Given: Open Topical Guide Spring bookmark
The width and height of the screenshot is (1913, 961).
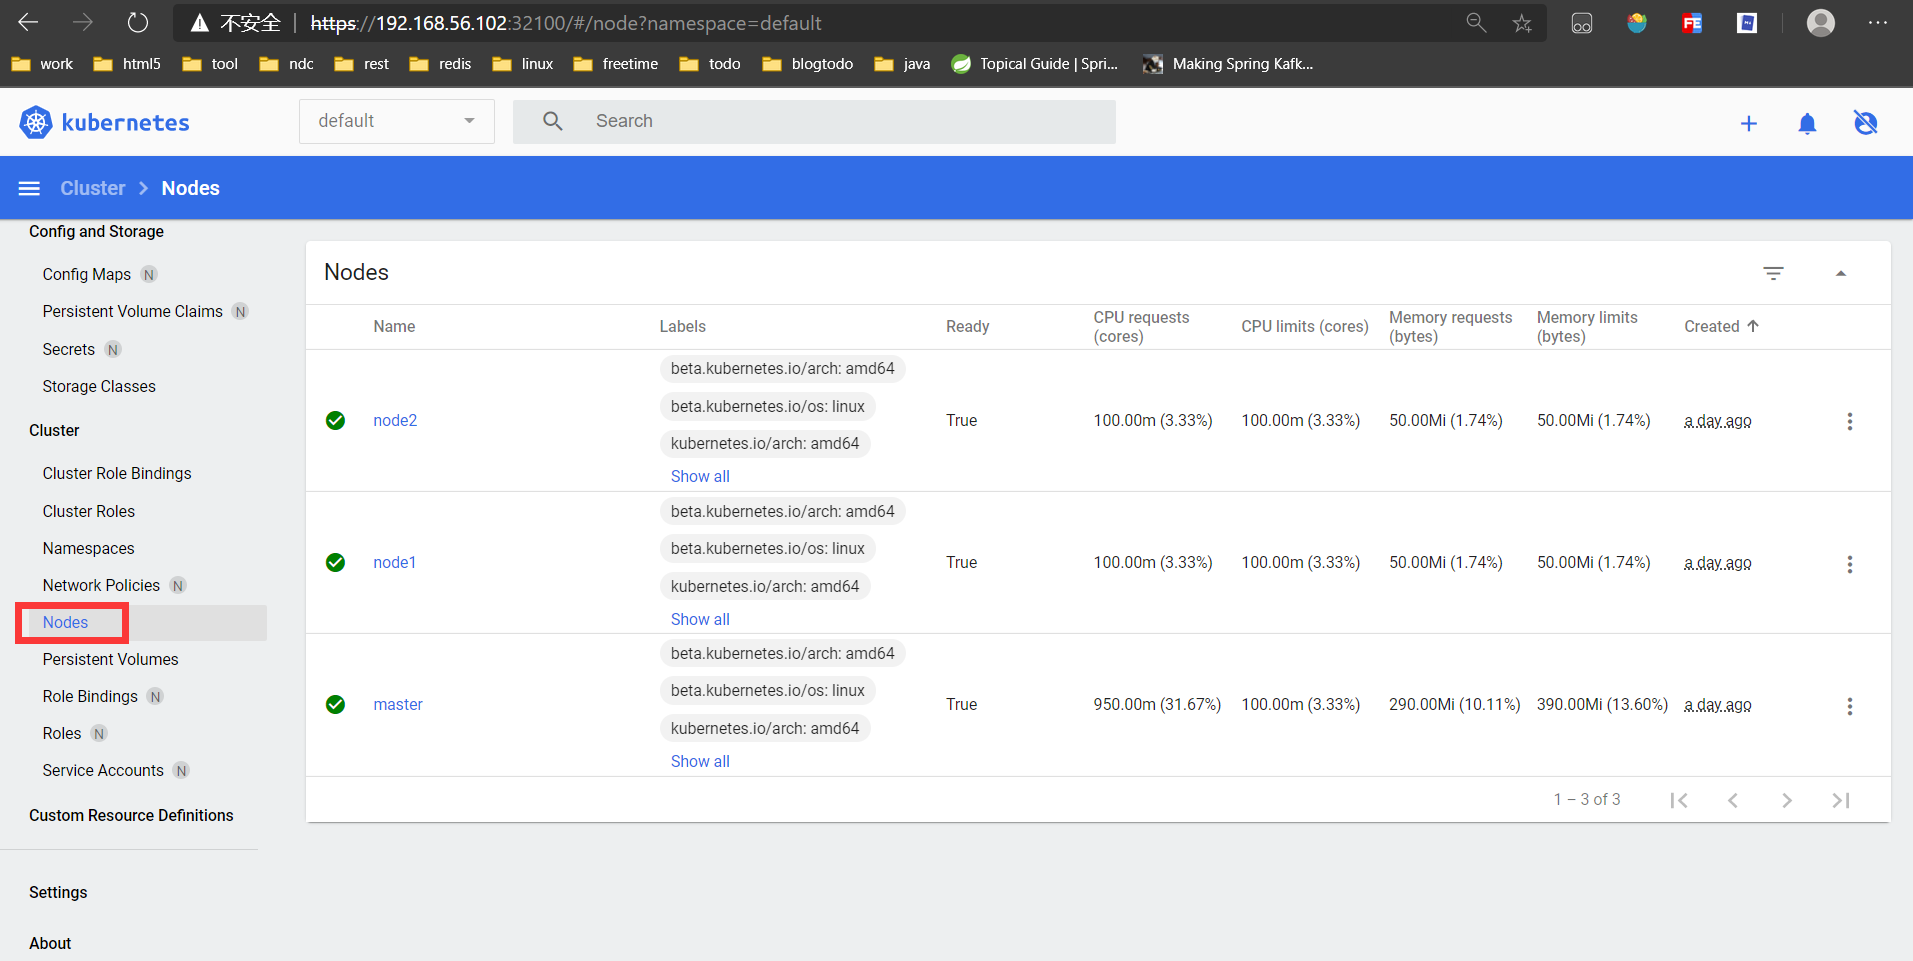Looking at the screenshot, I should coord(1035,64).
